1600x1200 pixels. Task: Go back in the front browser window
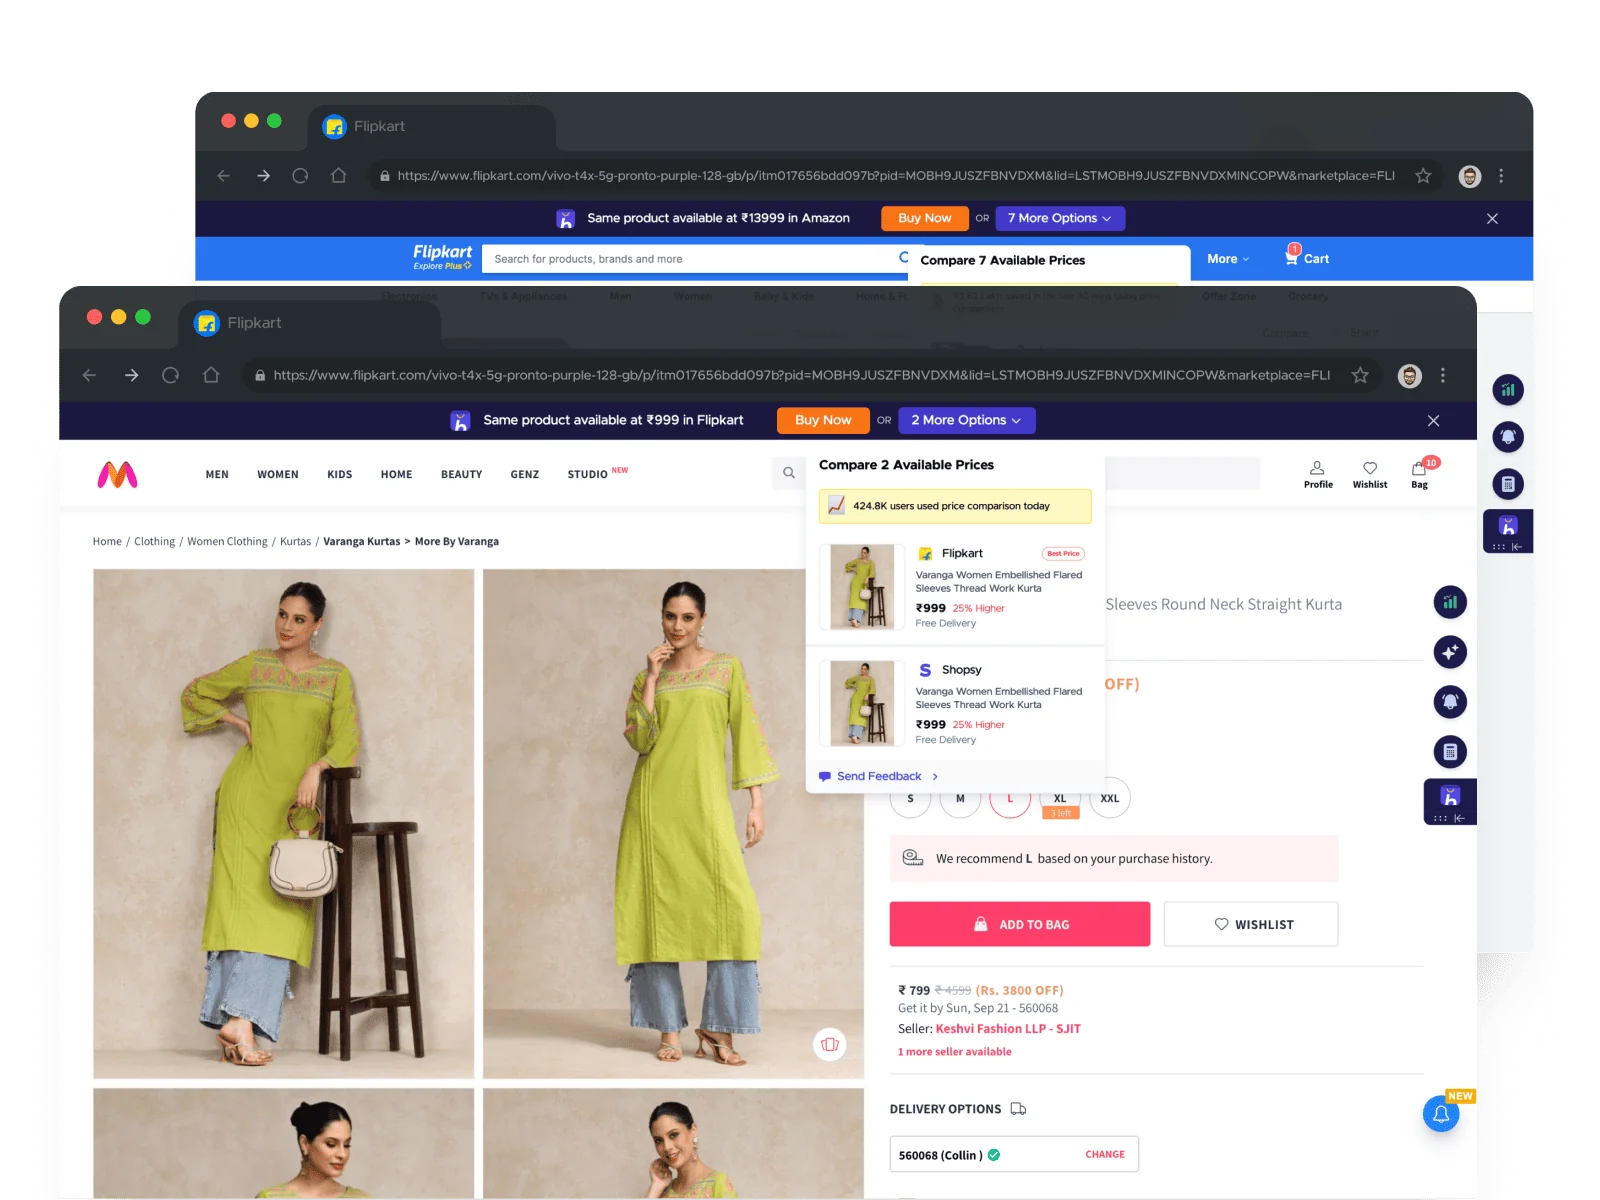click(x=90, y=375)
